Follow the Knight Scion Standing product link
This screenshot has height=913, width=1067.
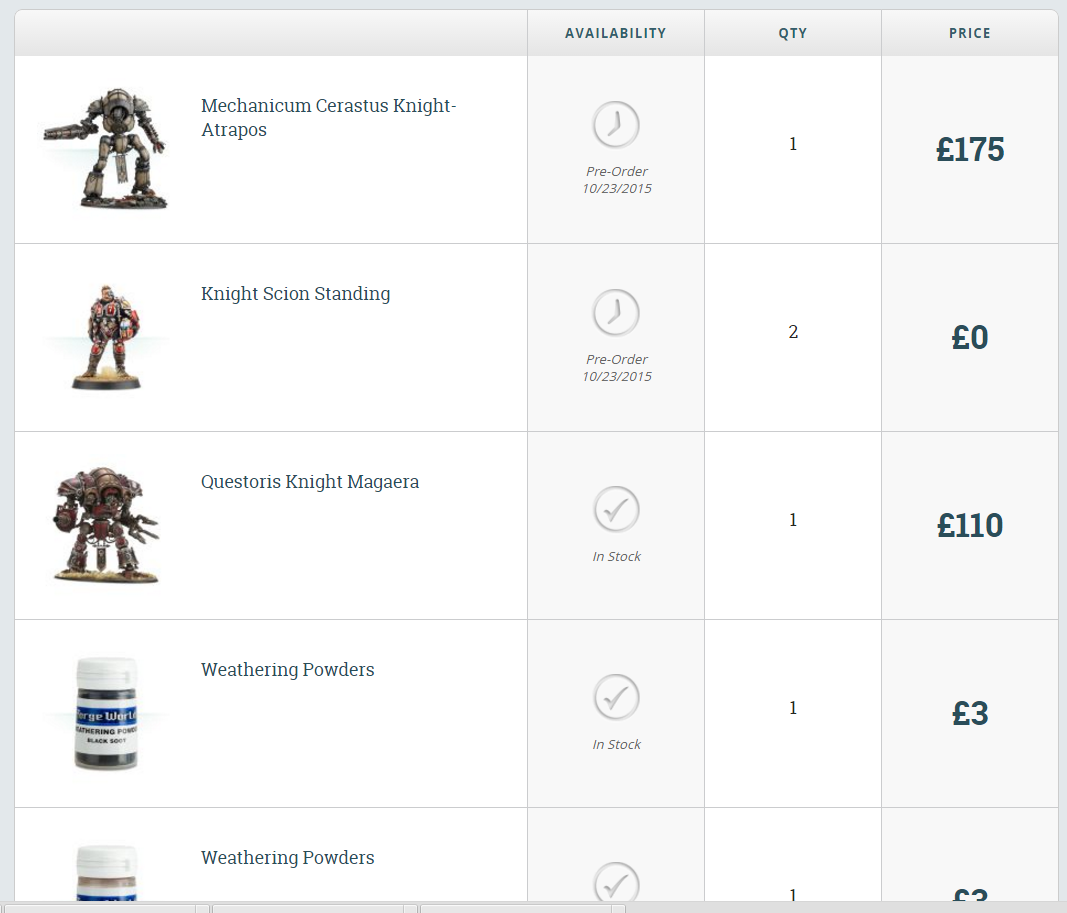(x=295, y=294)
